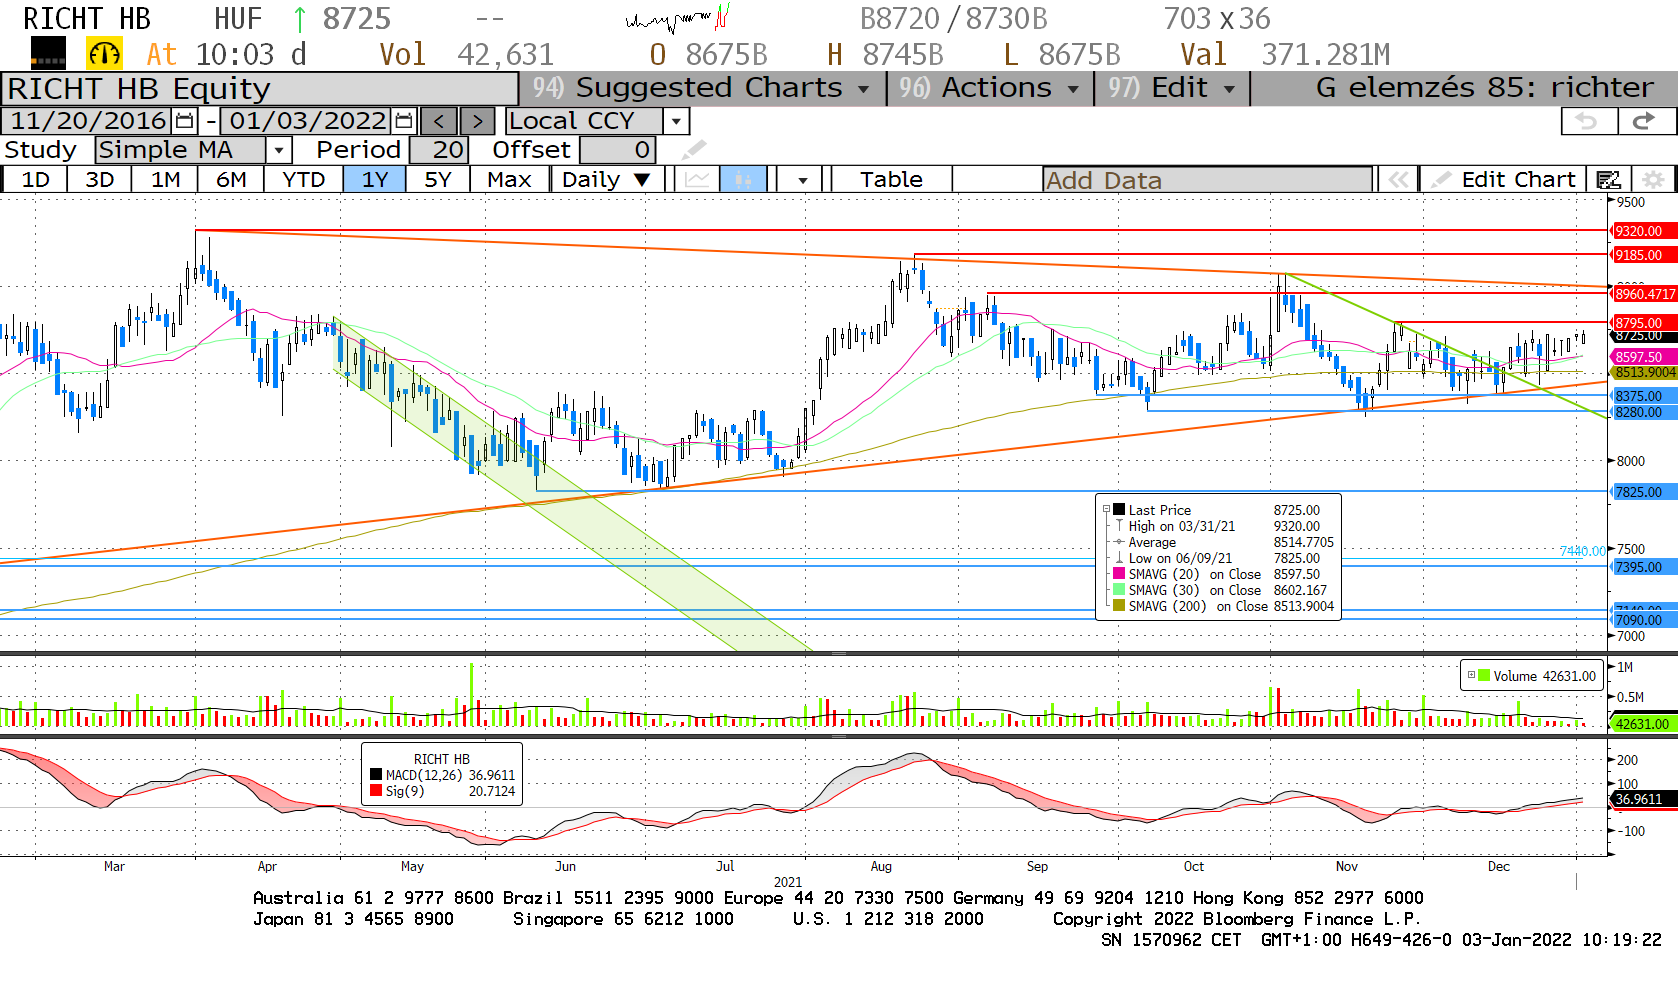This screenshot has width=1678, height=983.
Task: Open the Edit dropdown menu
Action: (x=1171, y=88)
